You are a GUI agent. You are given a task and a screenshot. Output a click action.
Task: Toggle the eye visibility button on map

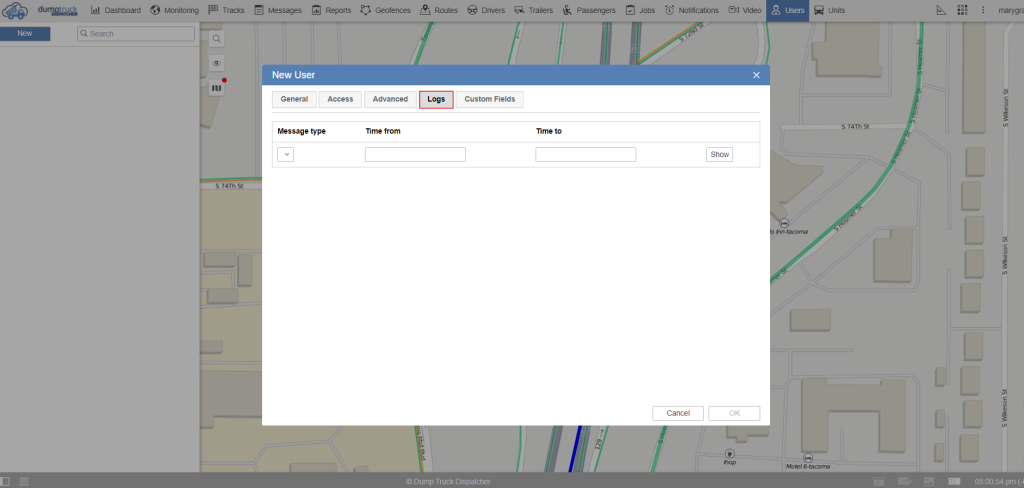click(x=216, y=63)
